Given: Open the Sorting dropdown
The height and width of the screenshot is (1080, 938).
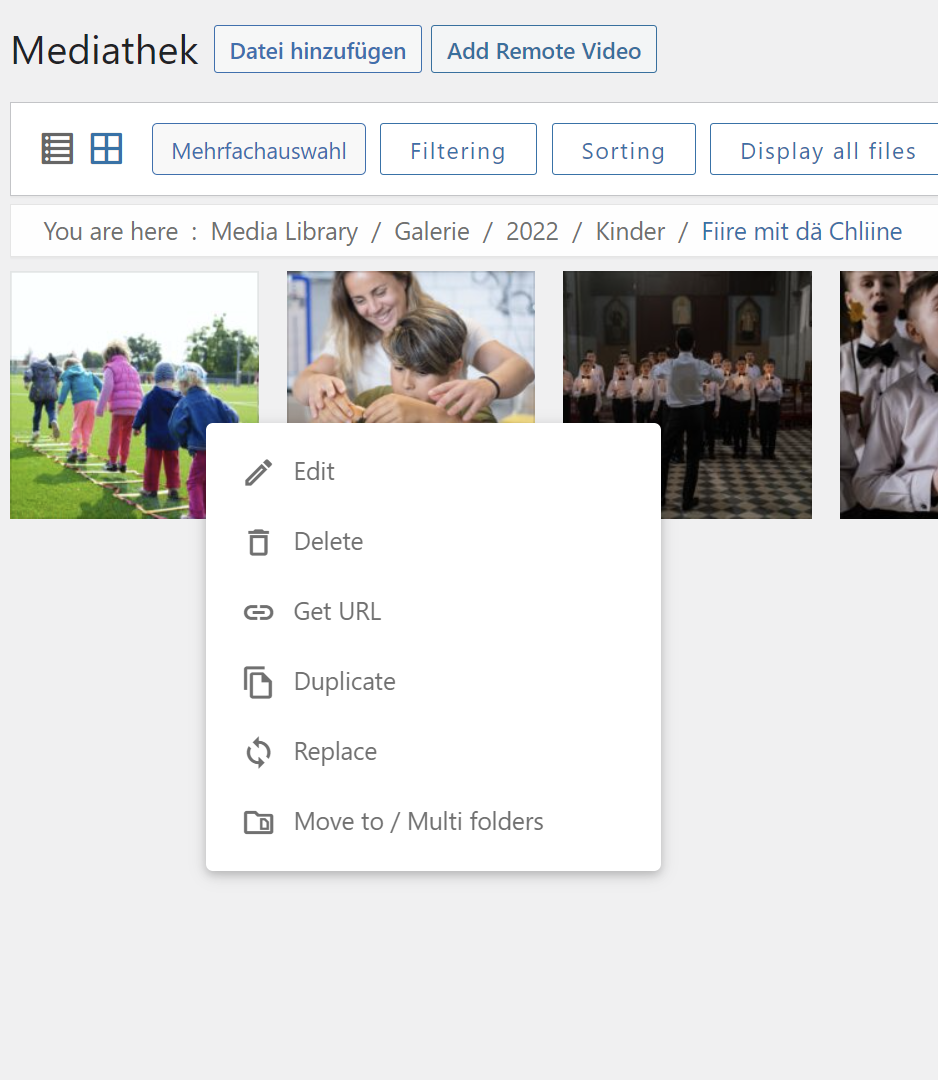Looking at the screenshot, I should pos(623,150).
